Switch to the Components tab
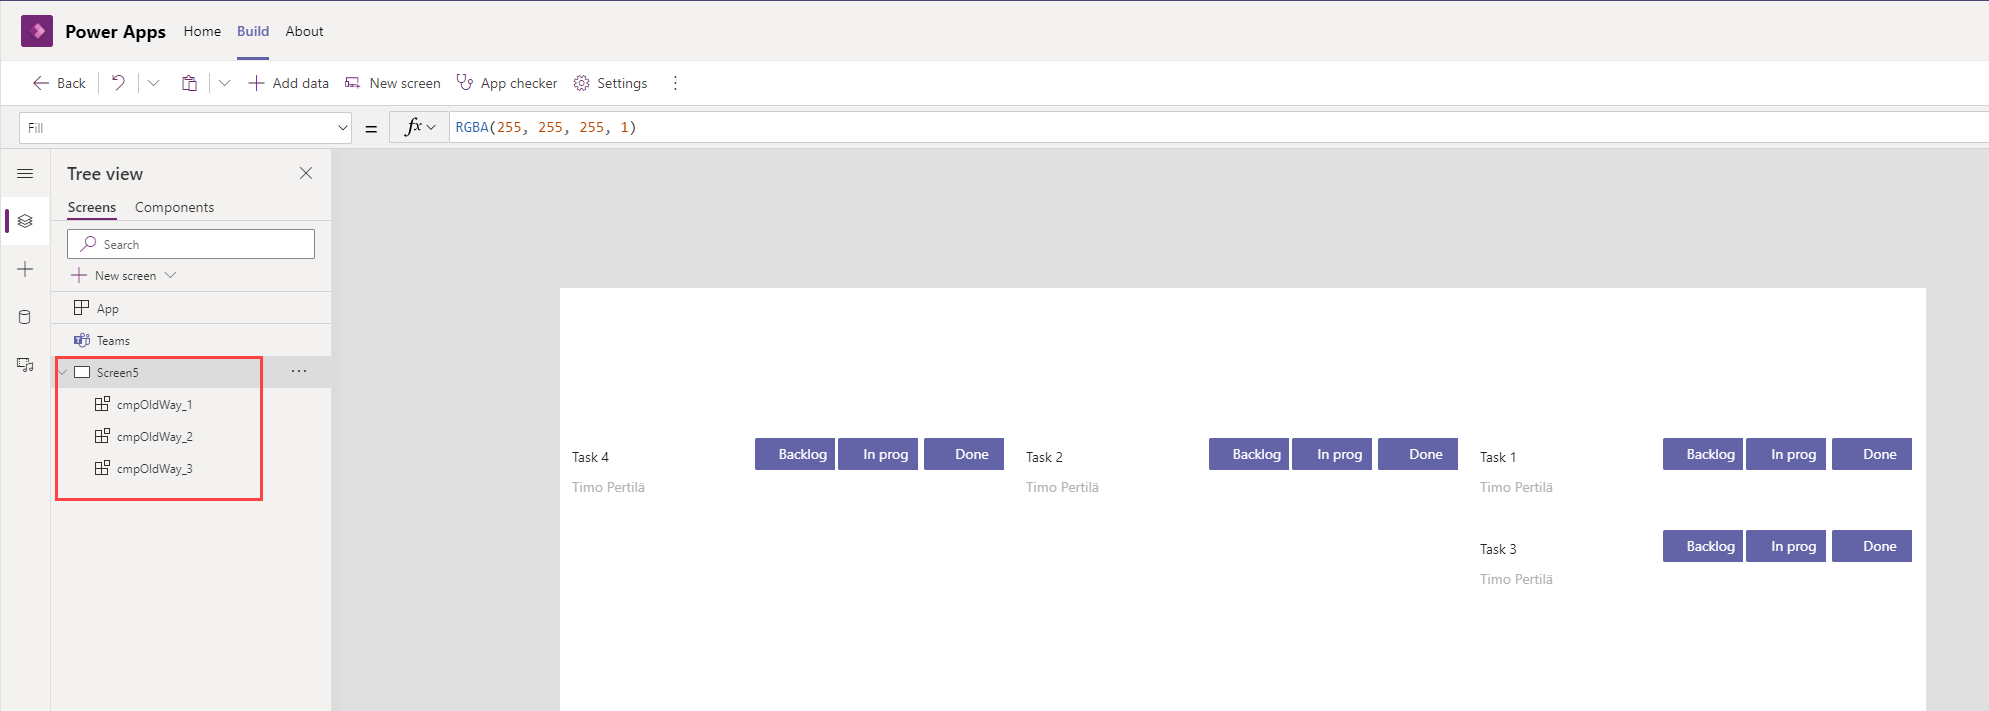1989x711 pixels. [x=174, y=207]
